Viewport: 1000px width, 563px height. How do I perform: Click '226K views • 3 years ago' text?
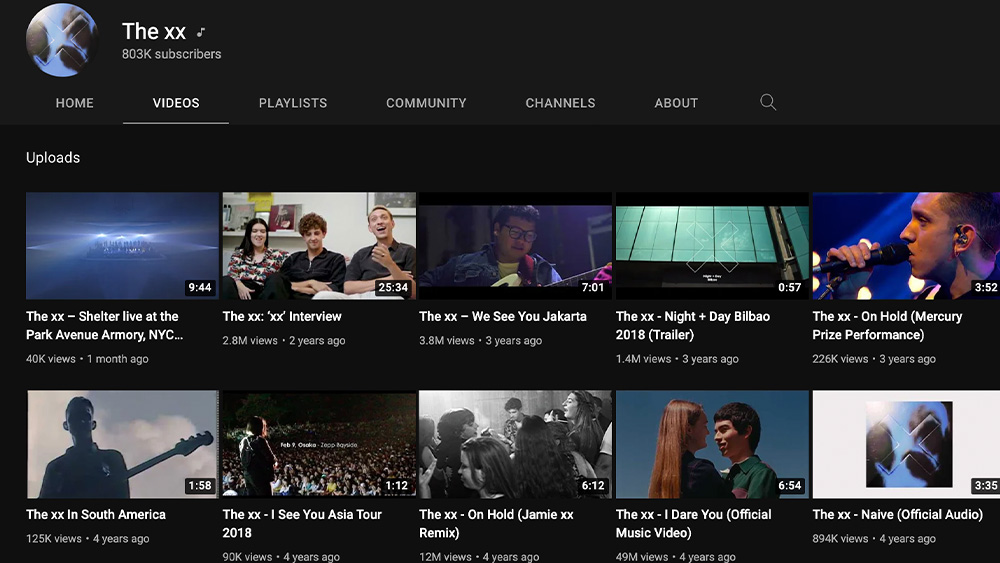click(x=874, y=359)
